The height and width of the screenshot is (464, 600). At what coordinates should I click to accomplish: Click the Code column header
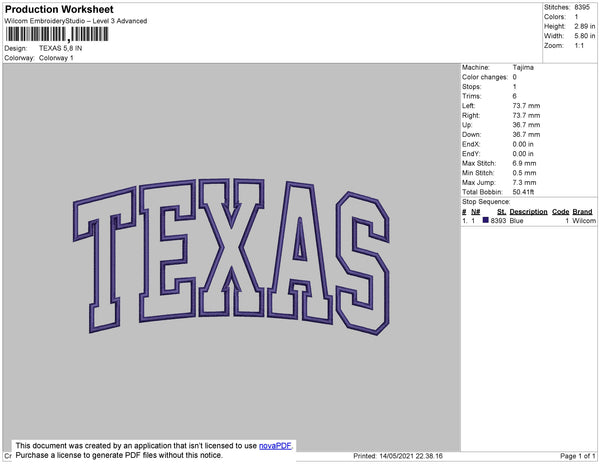point(560,212)
